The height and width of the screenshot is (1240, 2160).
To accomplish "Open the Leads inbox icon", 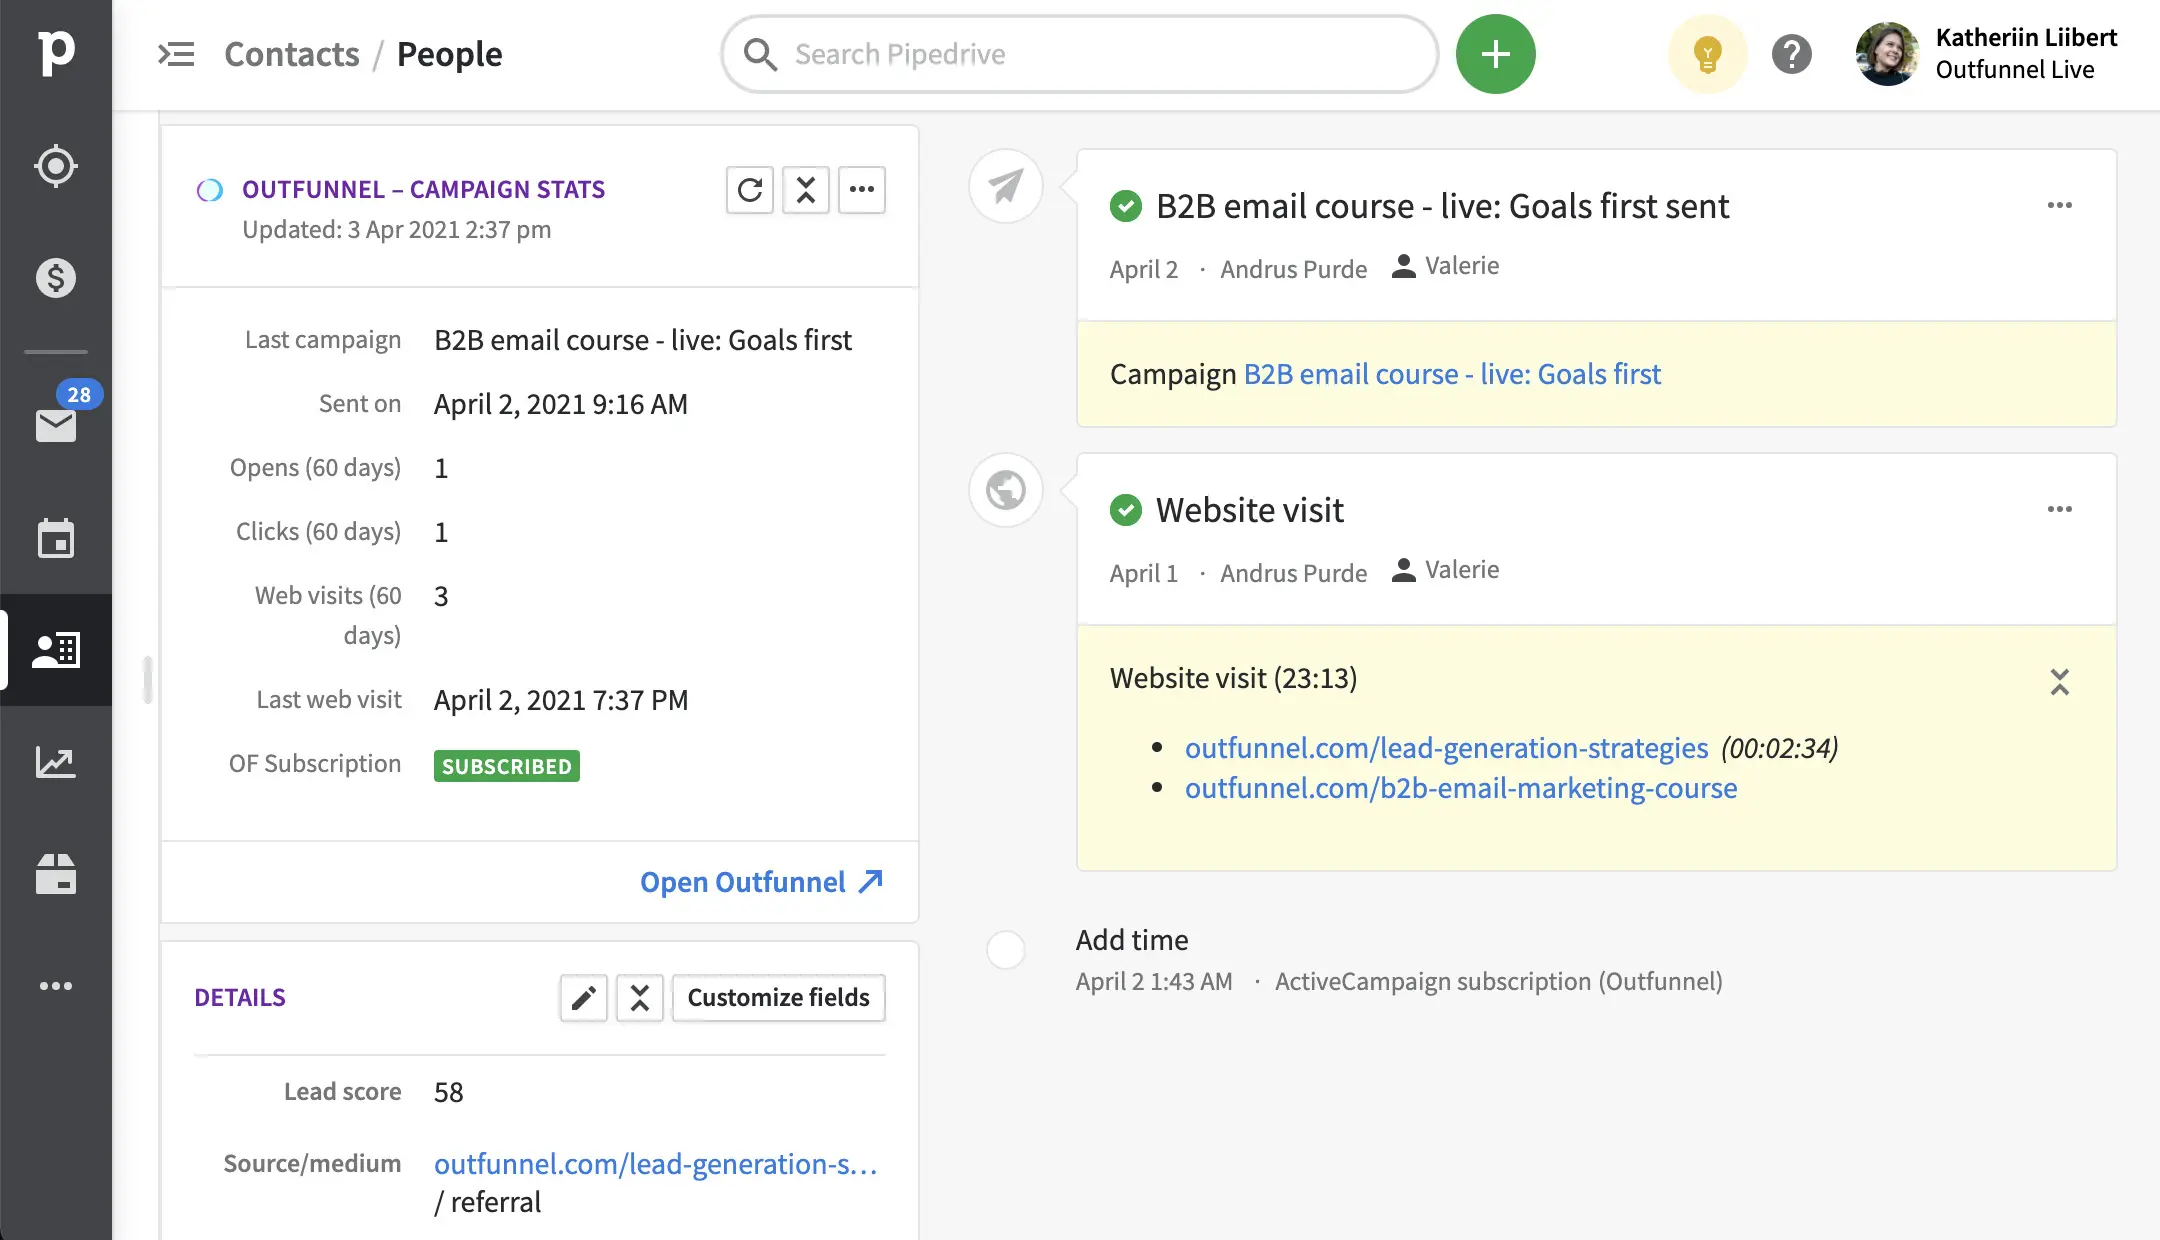I will point(57,166).
